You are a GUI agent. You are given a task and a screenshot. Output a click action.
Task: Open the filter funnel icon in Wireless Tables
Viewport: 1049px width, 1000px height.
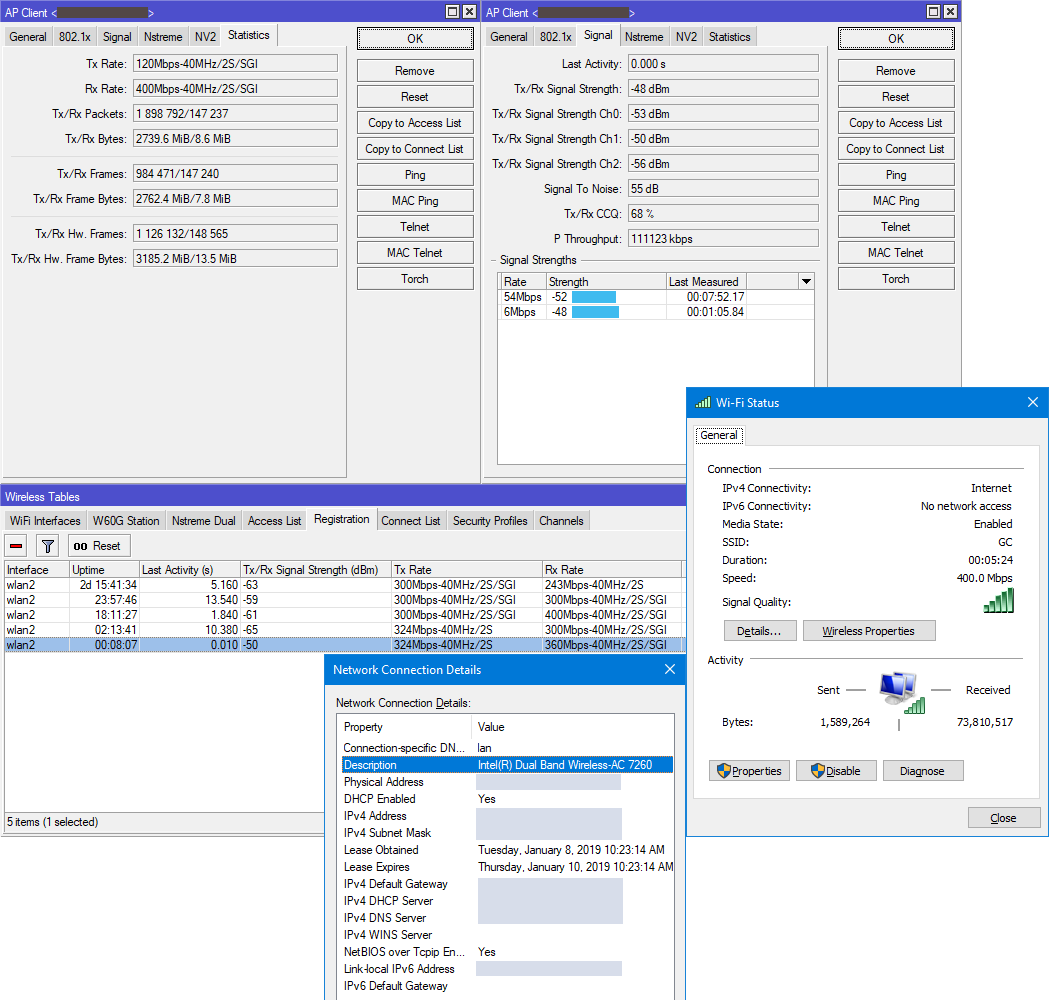pos(47,546)
